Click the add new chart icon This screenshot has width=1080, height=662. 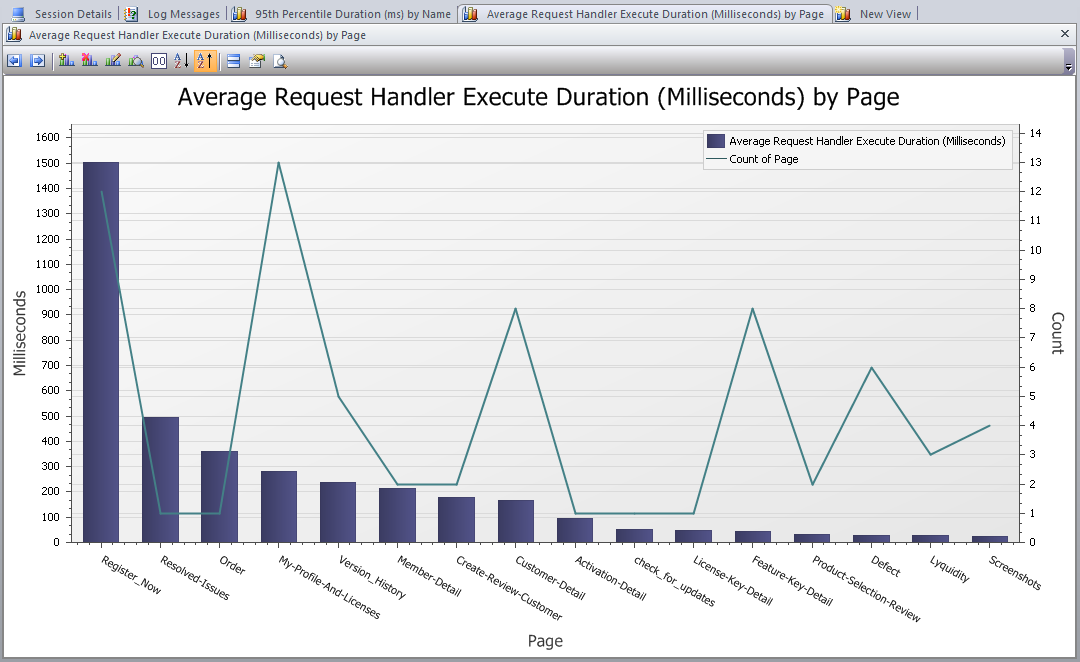pos(67,61)
